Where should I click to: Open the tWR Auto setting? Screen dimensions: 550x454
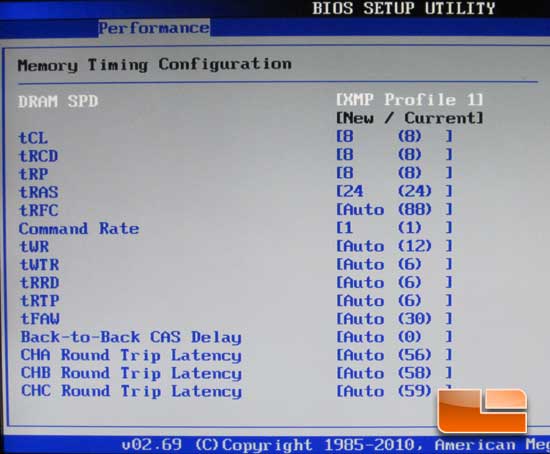(x=394, y=246)
